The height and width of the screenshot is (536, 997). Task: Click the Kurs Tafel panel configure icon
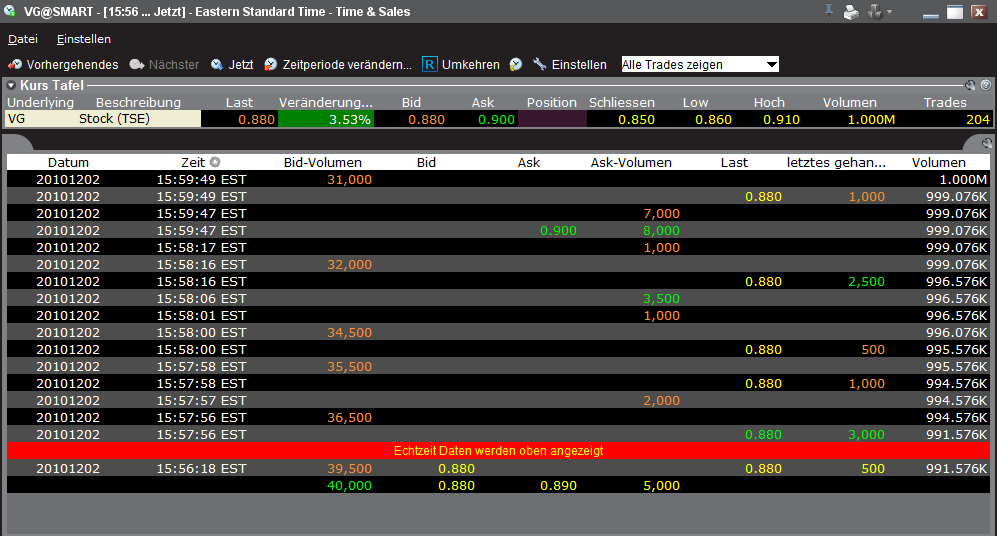(x=970, y=86)
